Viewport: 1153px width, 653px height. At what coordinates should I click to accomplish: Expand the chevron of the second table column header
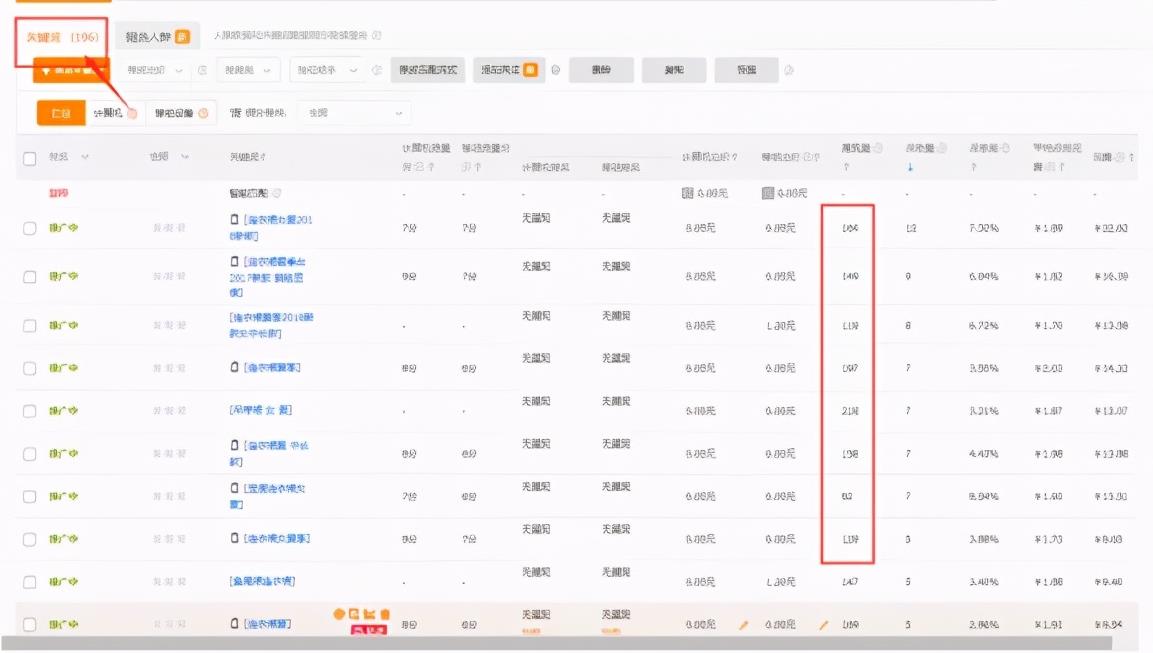tap(185, 157)
